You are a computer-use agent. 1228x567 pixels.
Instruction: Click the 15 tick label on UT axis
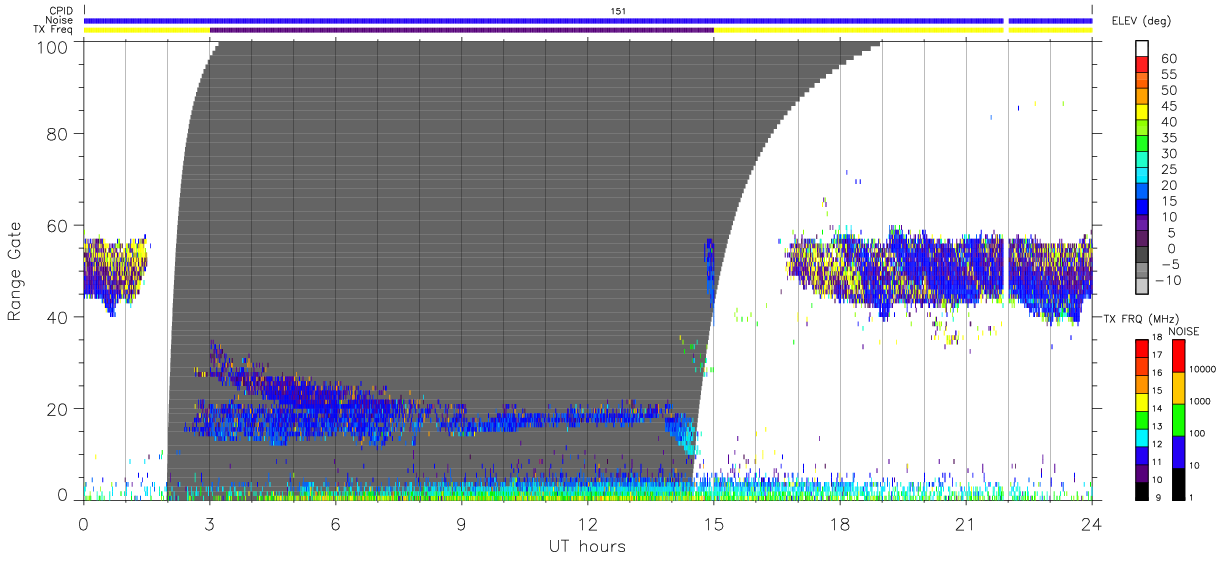click(714, 525)
